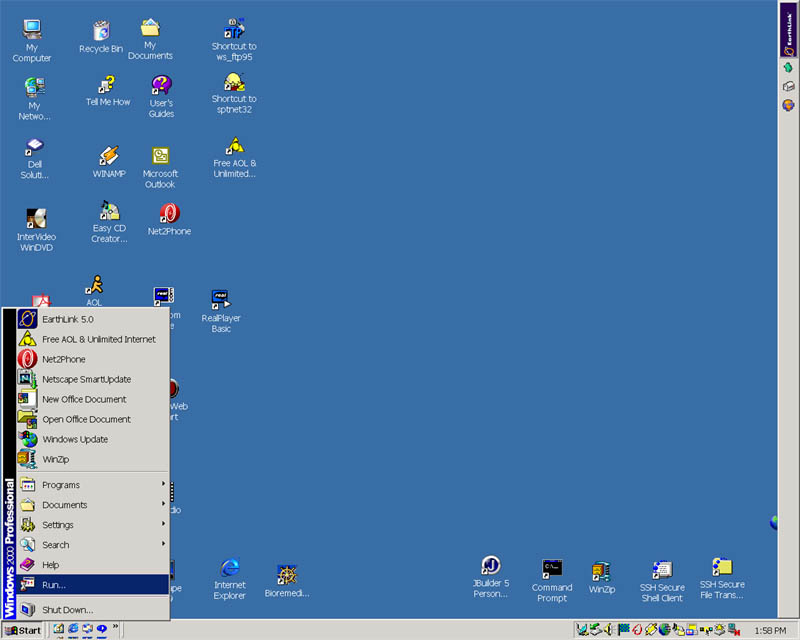
Task: Launch JBuilder 5 Personal icon
Action: 491,577
